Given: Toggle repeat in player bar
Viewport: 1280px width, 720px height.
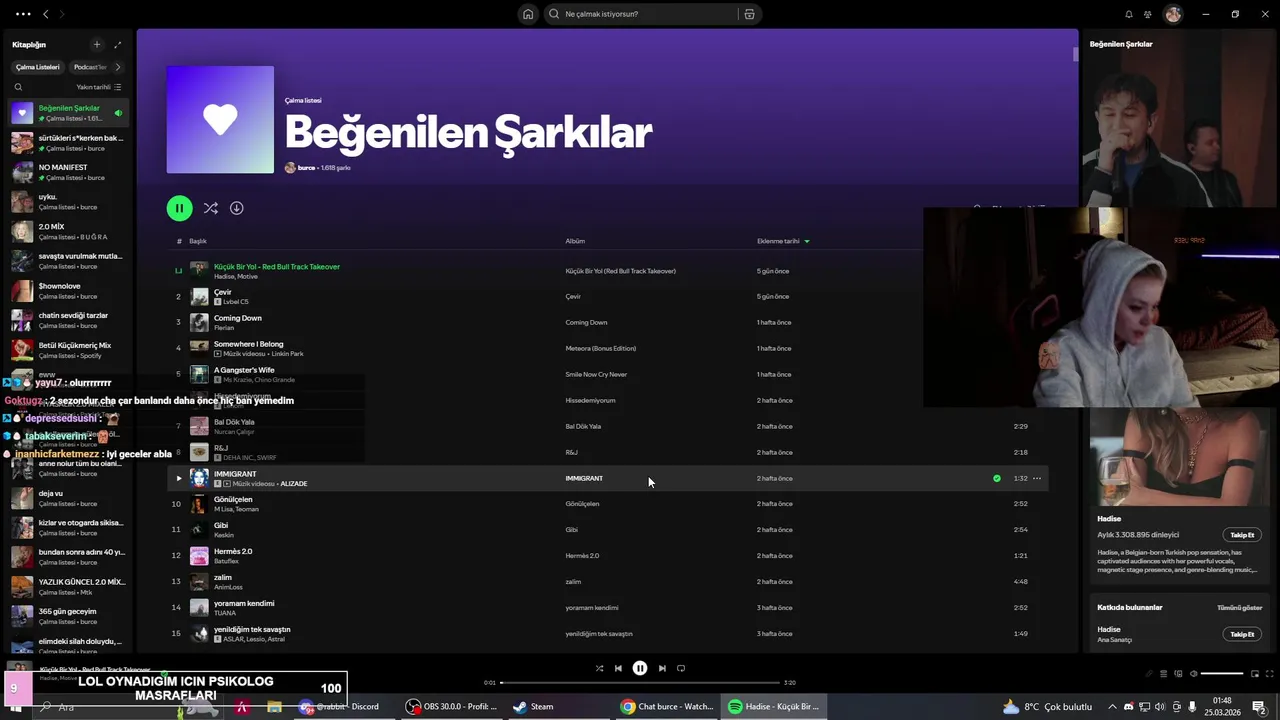Looking at the screenshot, I should (681, 668).
